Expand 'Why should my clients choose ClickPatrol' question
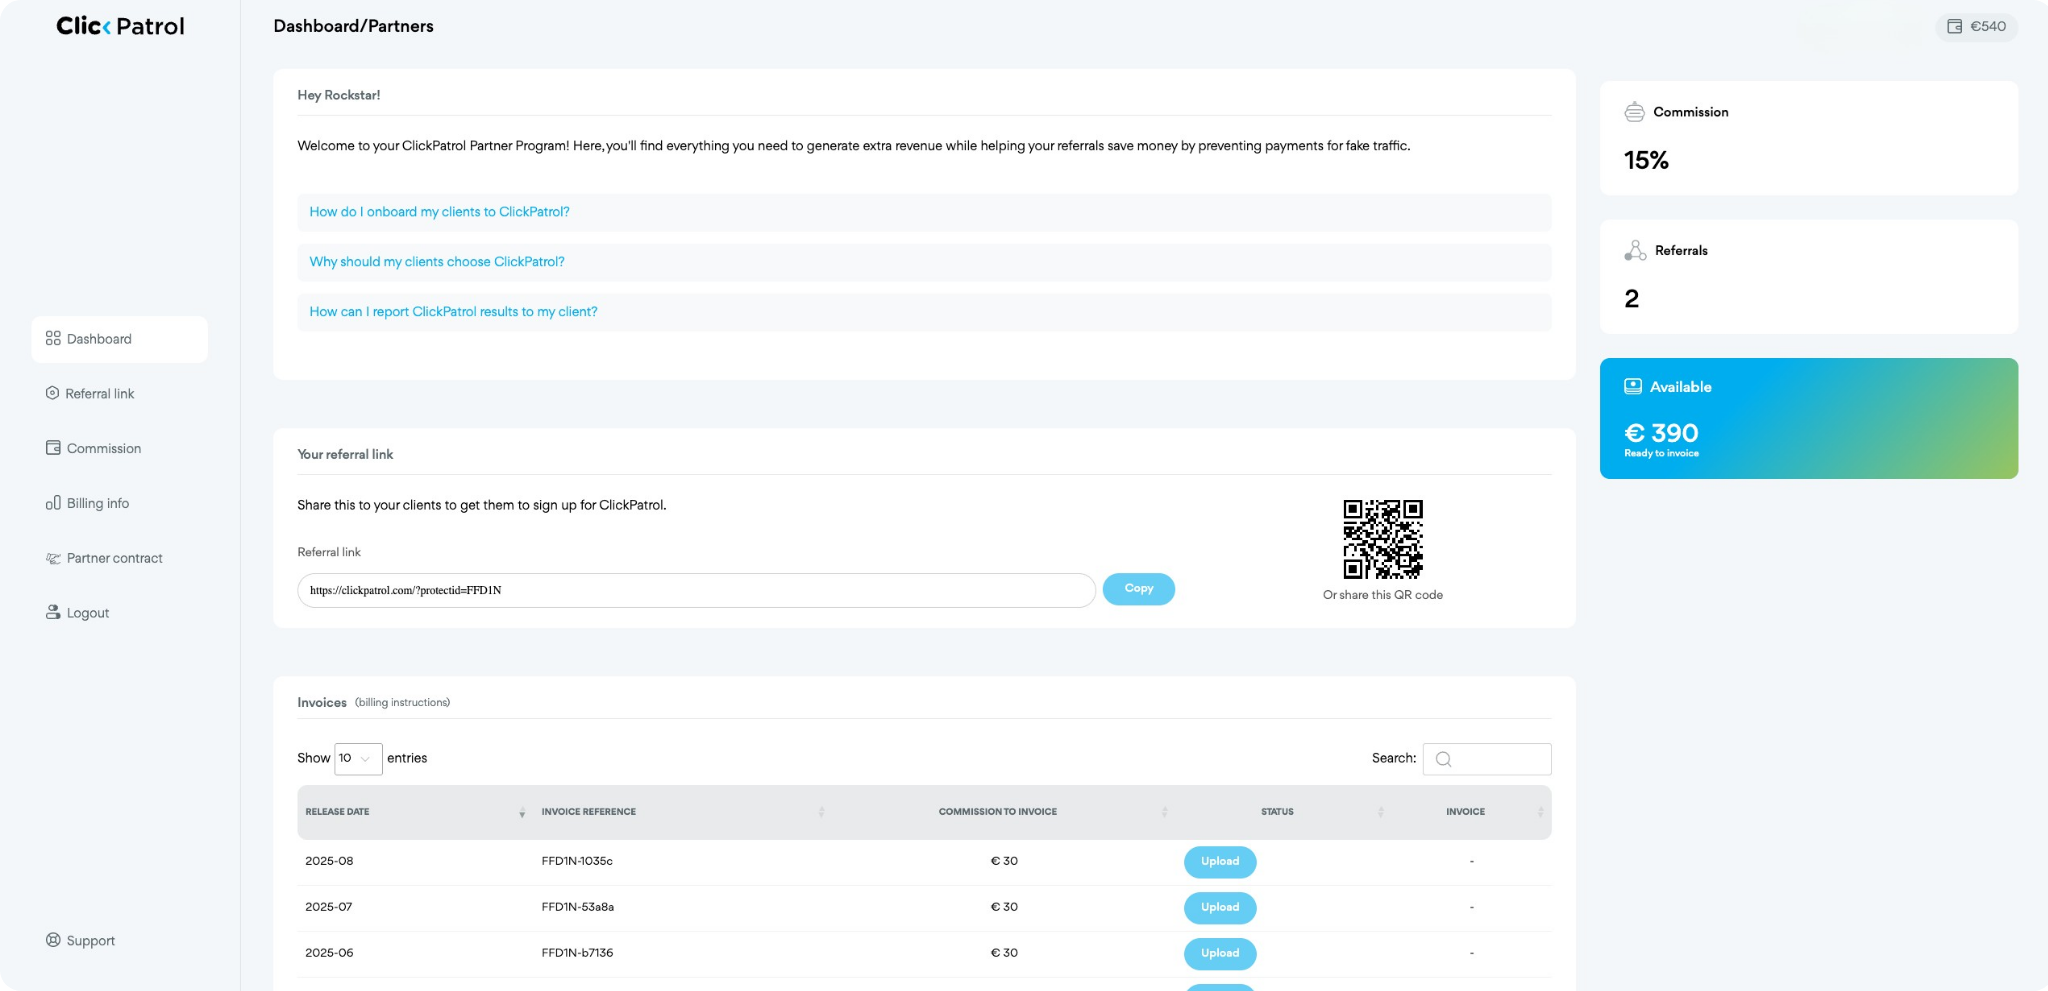This screenshot has width=2048, height=991. pos(437,262)
